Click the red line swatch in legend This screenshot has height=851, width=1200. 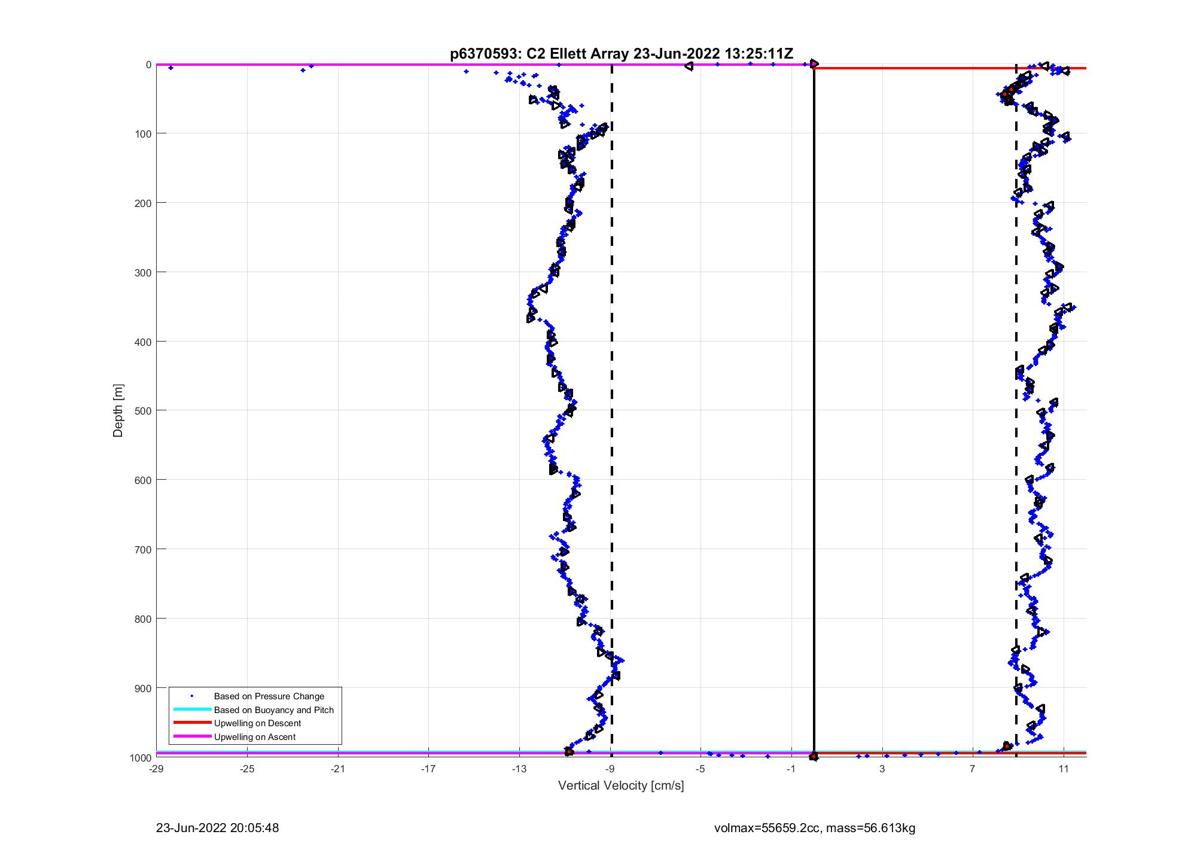click(191, 723)
